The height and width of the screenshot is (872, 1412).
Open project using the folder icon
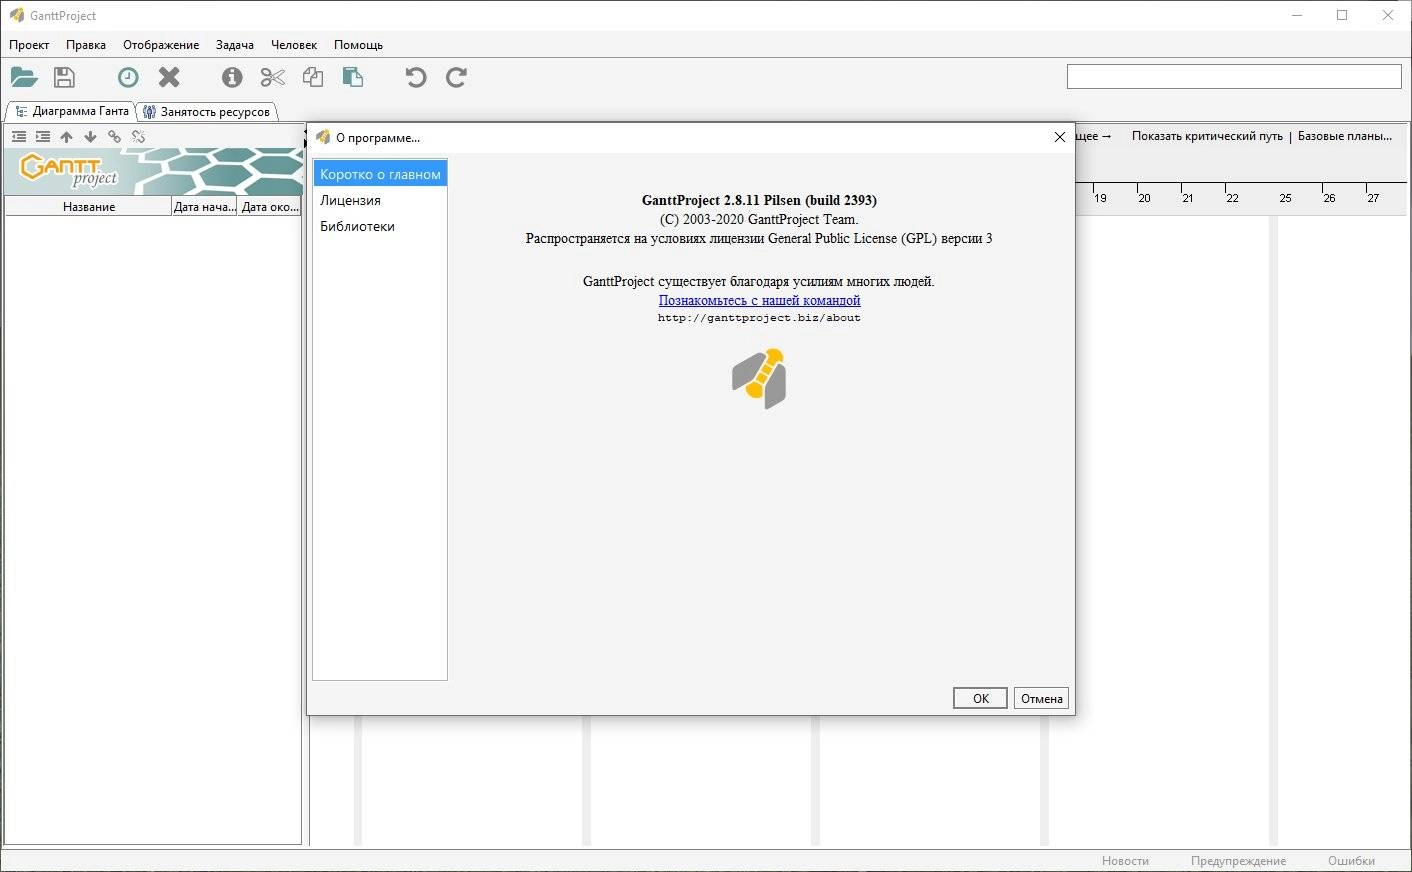24,77
